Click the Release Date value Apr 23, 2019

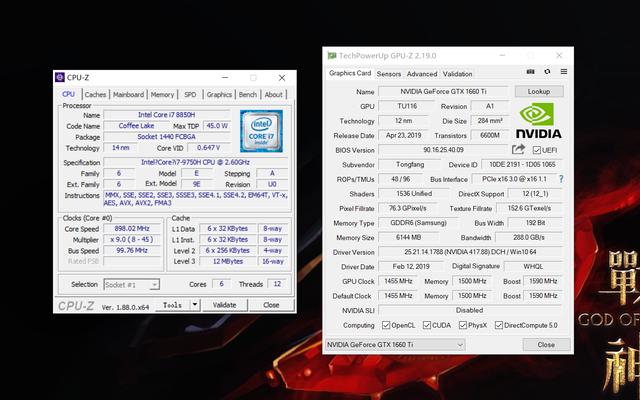[x=403, y=135]
